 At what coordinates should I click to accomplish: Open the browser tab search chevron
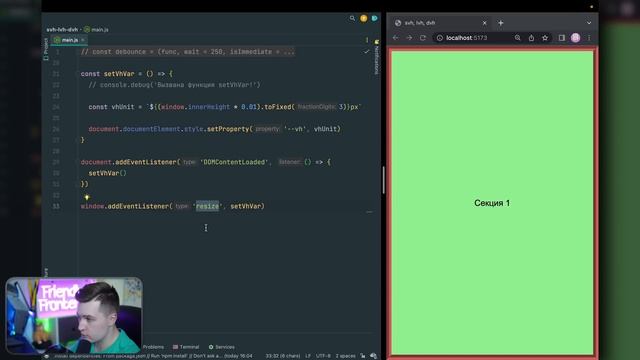[589, 23]
